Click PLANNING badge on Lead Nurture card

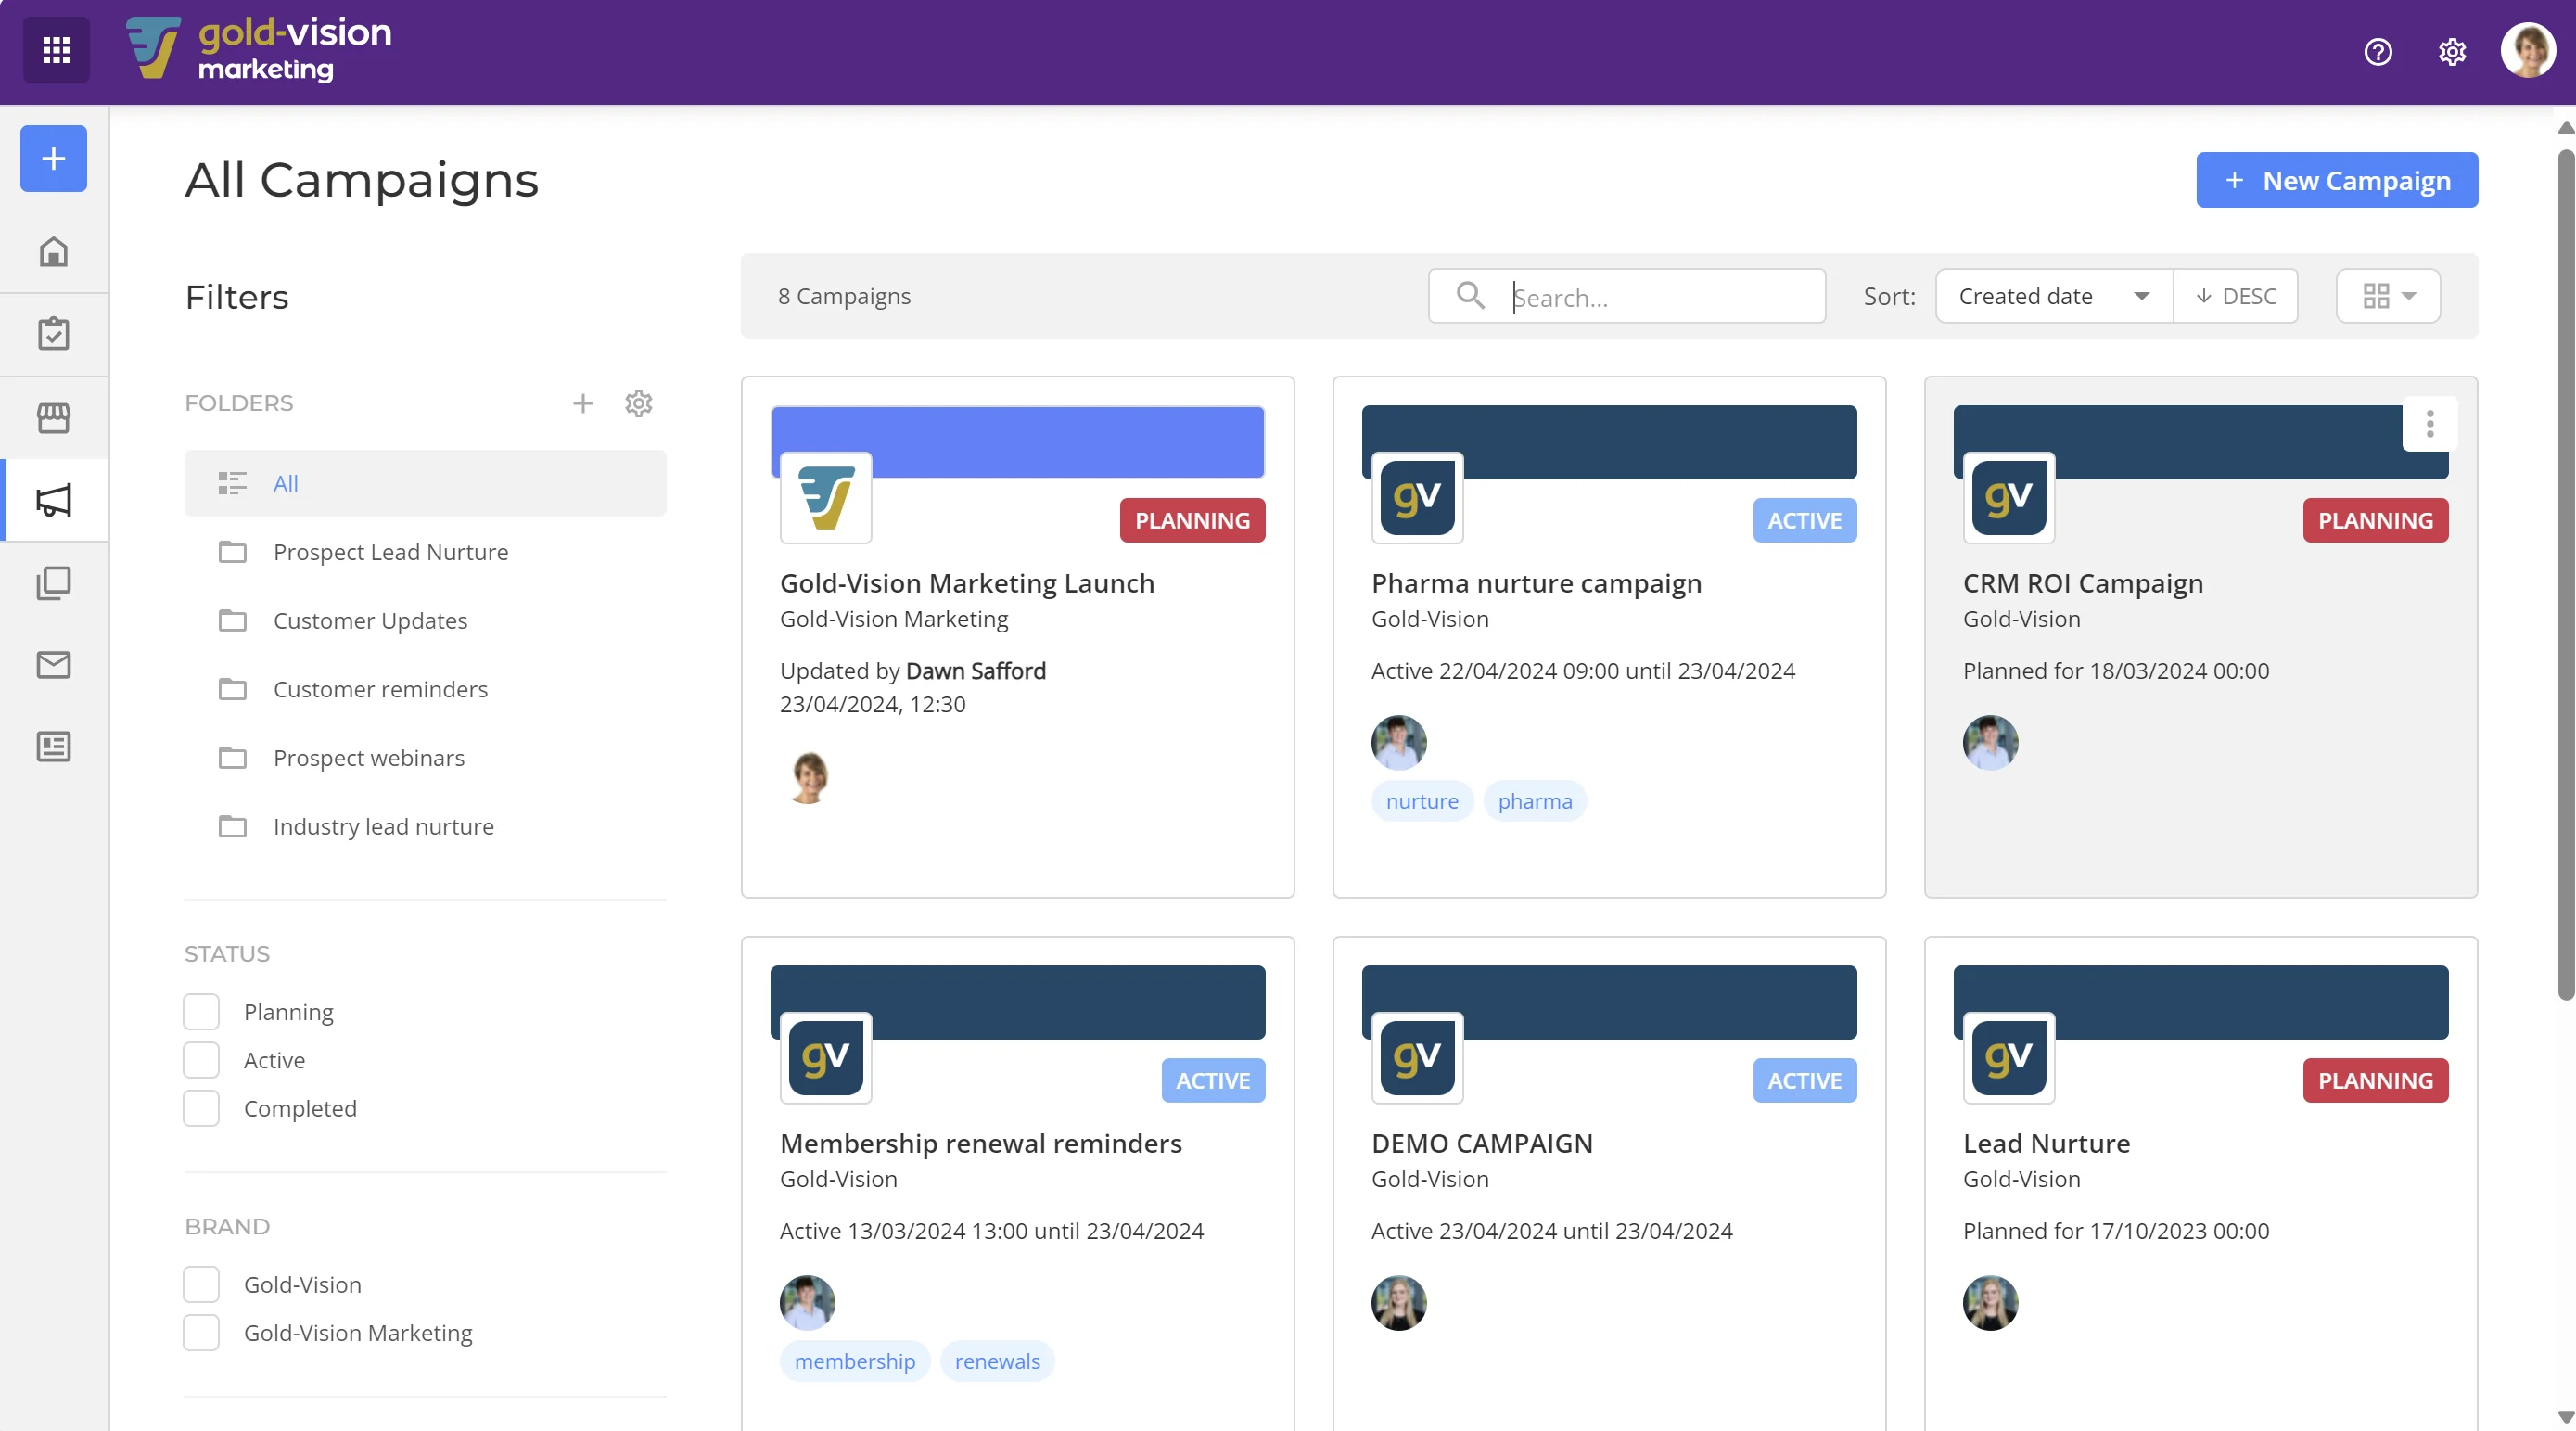point(2375,1080)
